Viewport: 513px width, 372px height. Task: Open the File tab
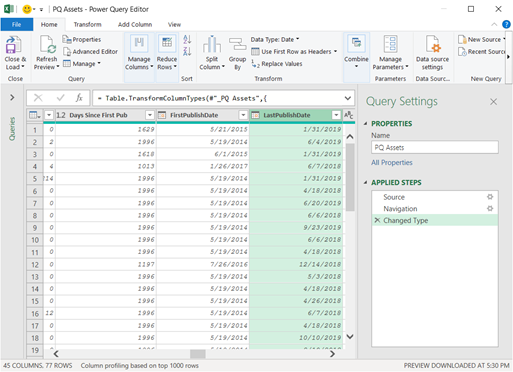[17, 24]
